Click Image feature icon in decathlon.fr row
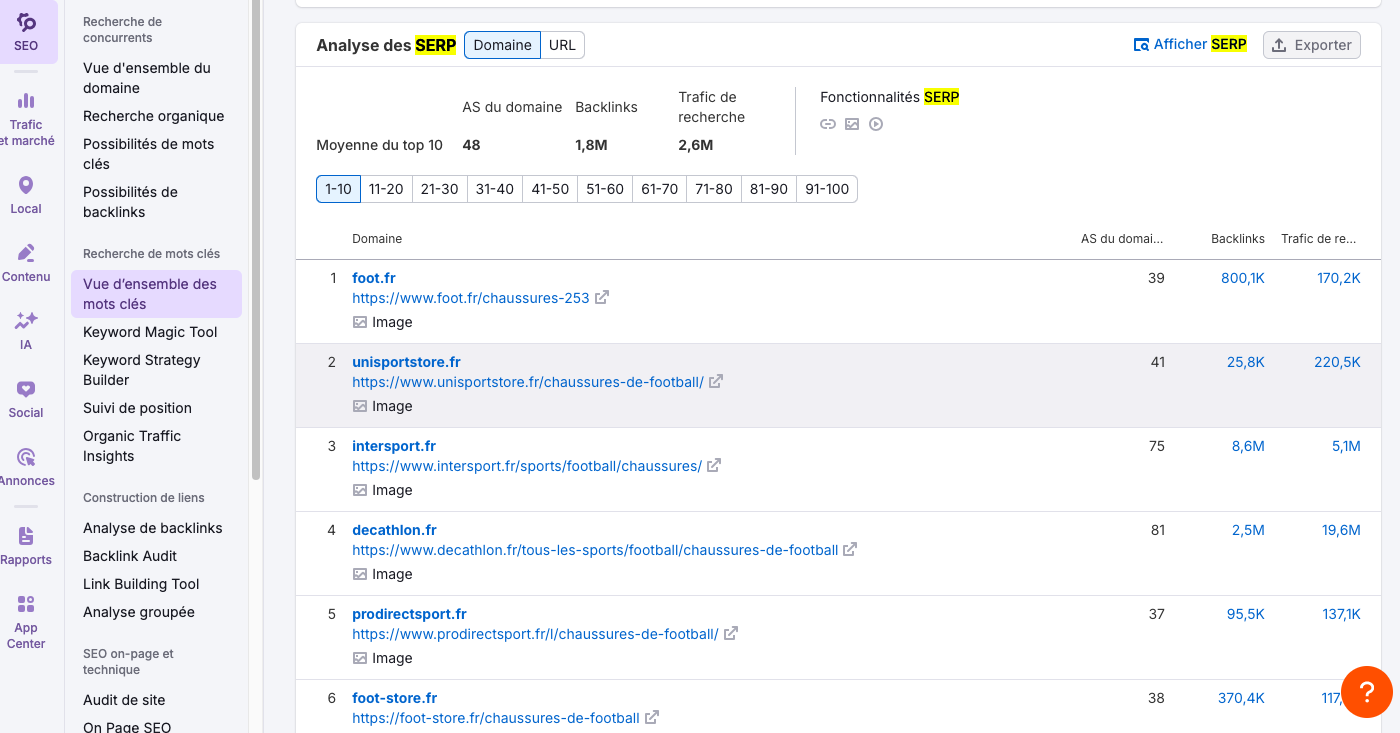Screen dimensions: 1400x733 click(x=360, y=574)
